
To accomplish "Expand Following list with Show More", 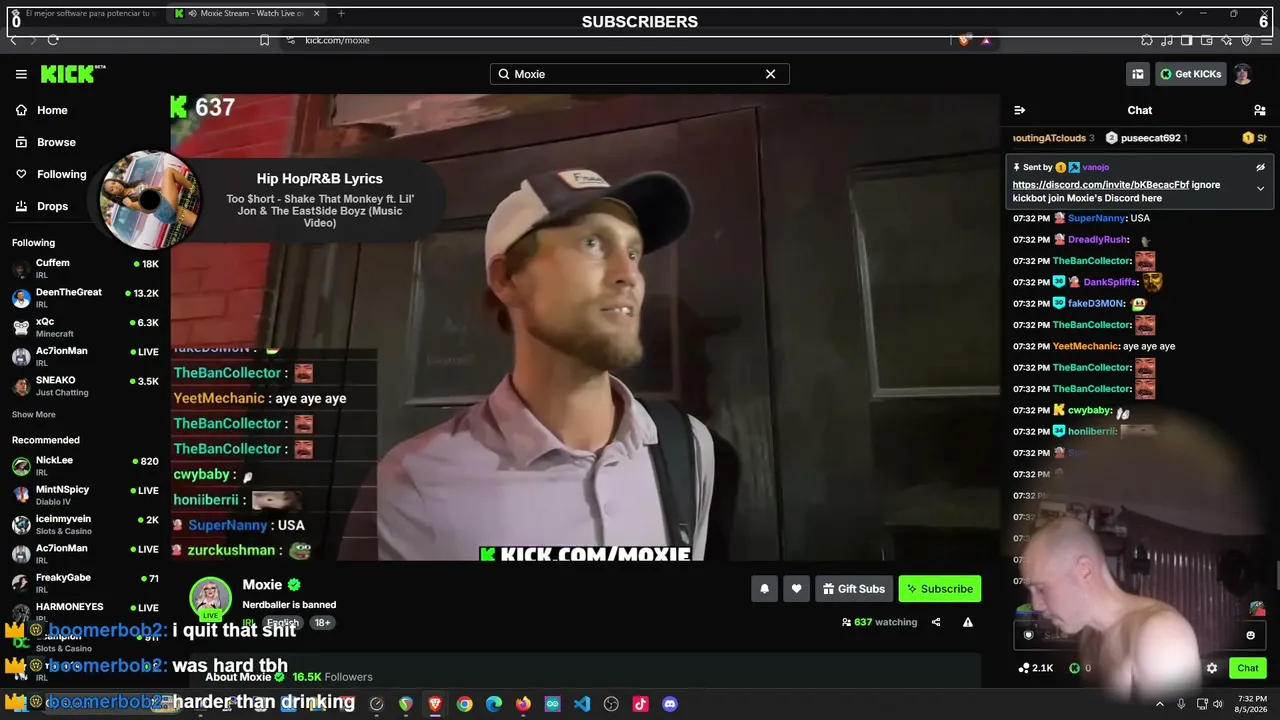I will [34, 415].
